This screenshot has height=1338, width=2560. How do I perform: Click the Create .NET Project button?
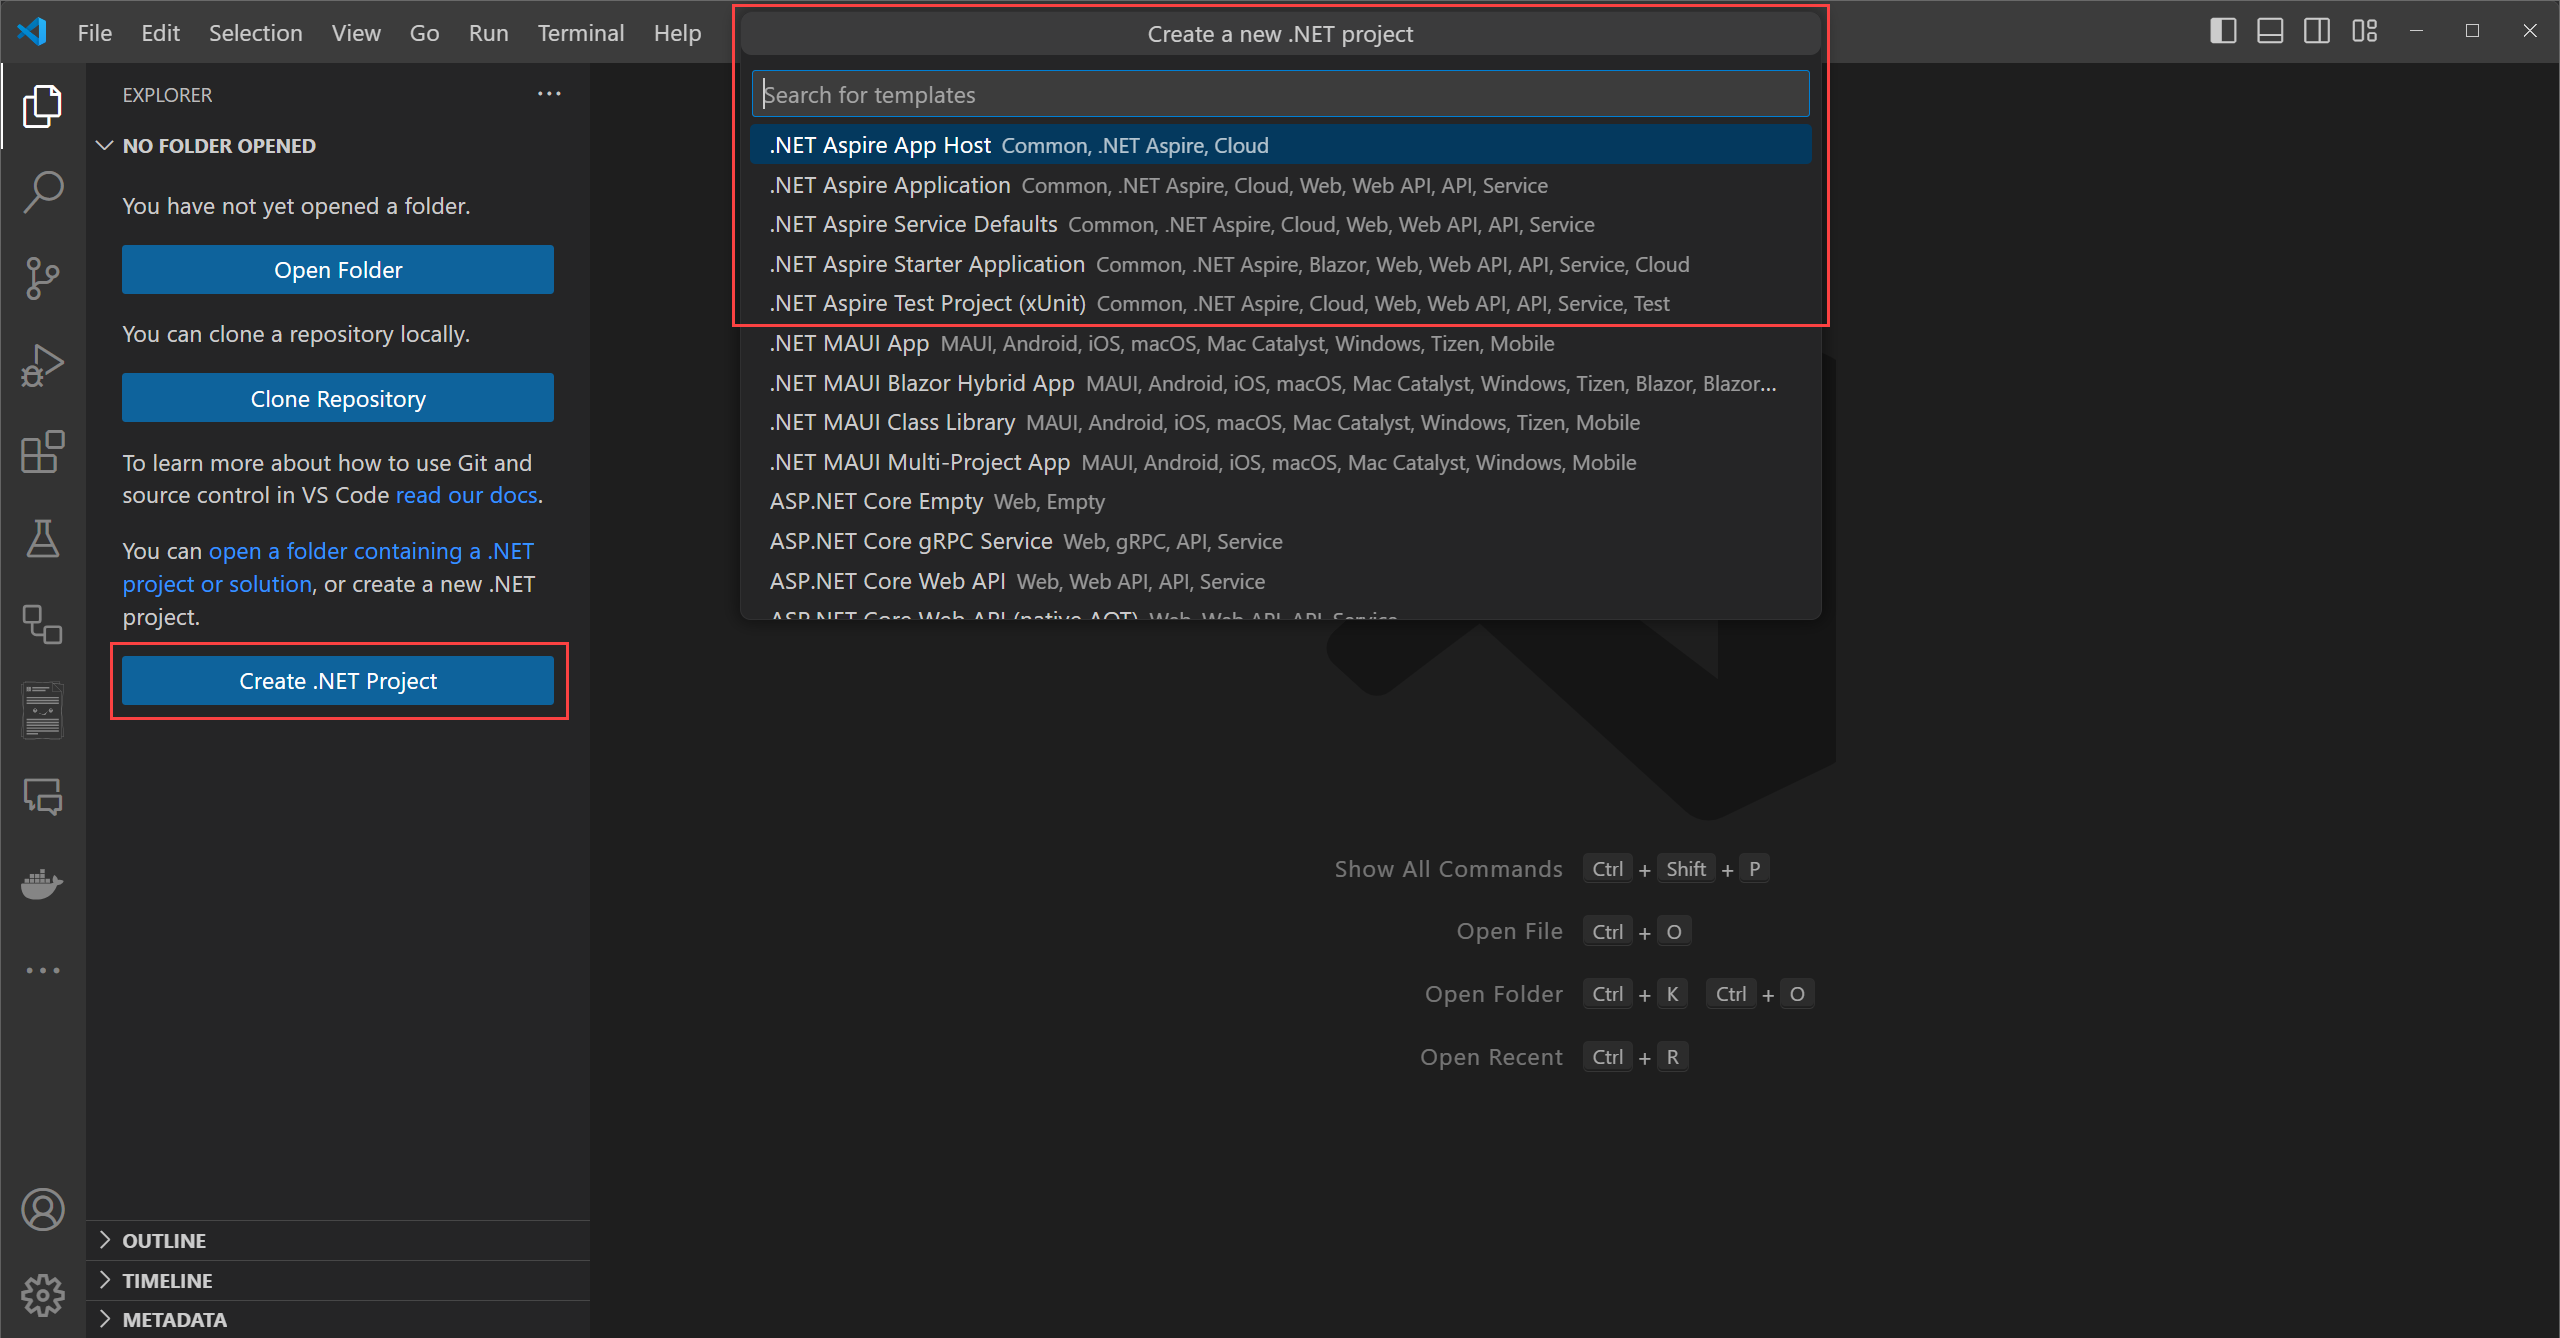(x=338, y=681)
